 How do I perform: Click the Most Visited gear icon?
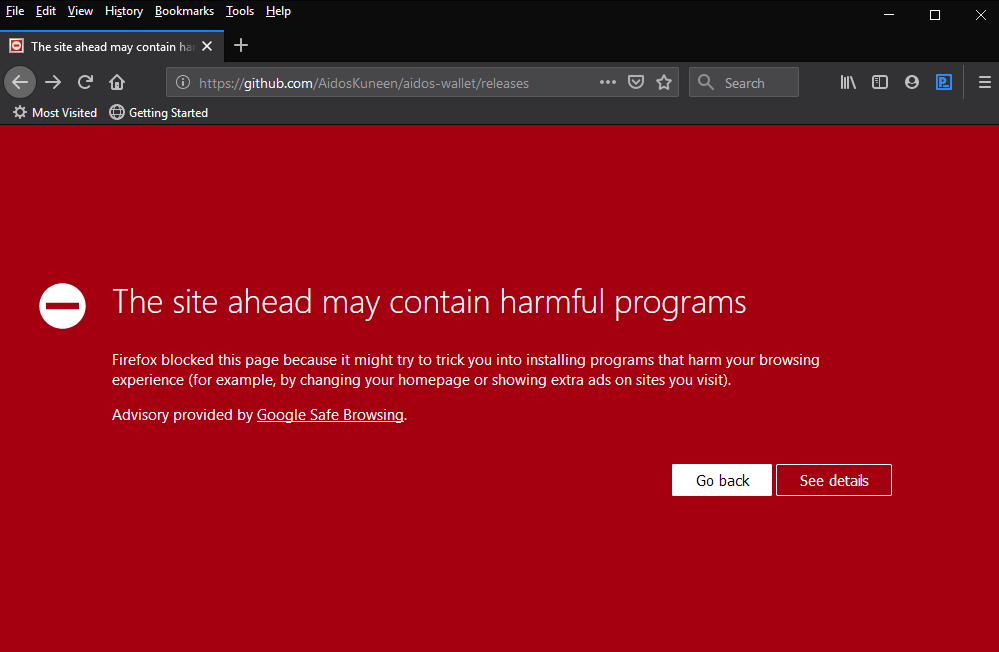point(20,113)
